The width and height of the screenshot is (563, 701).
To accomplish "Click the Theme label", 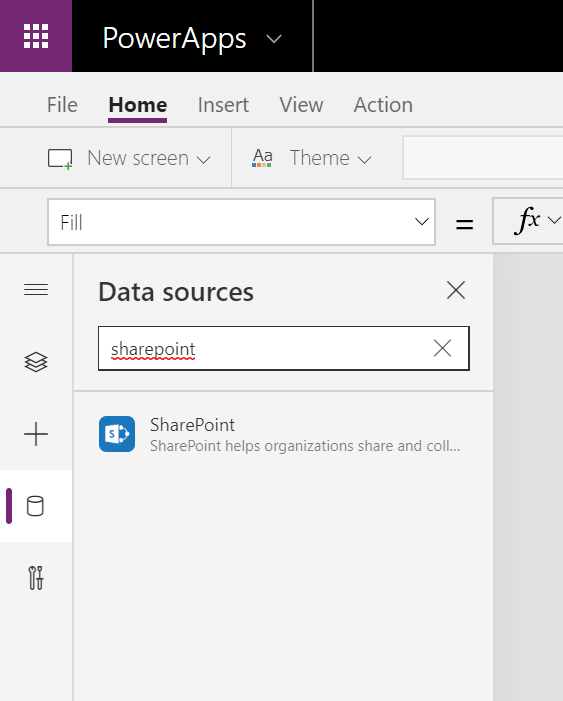I will (320, 158).
